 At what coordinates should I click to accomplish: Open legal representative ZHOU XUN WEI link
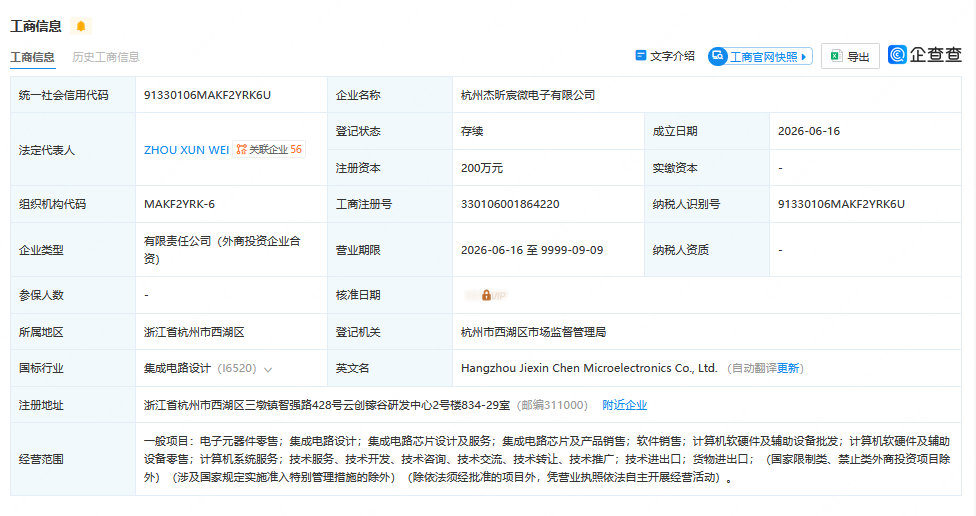coord(186,150)
